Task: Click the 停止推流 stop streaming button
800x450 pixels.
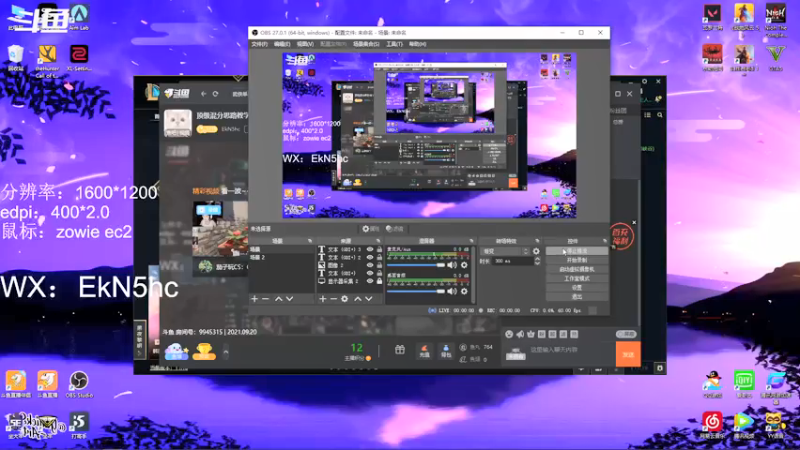Action: pos(577,251)
